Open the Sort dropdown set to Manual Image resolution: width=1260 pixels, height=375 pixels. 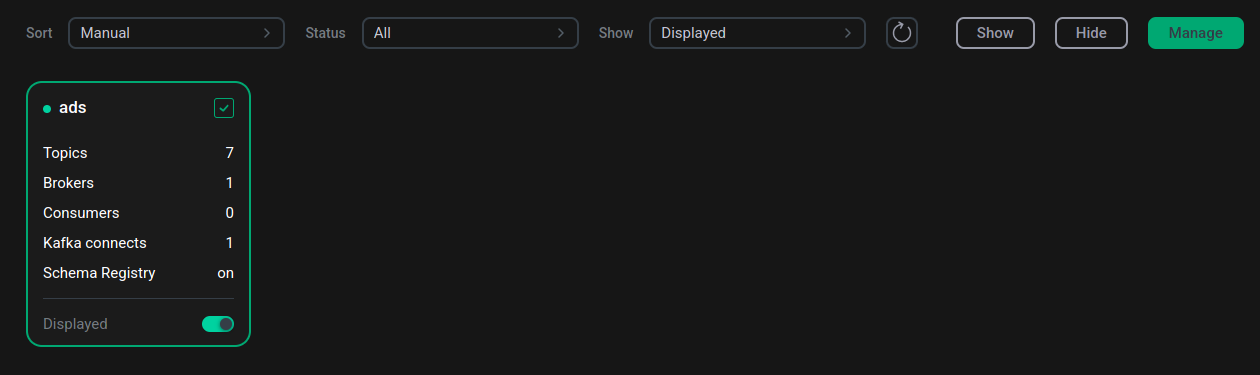click(176, 33)
